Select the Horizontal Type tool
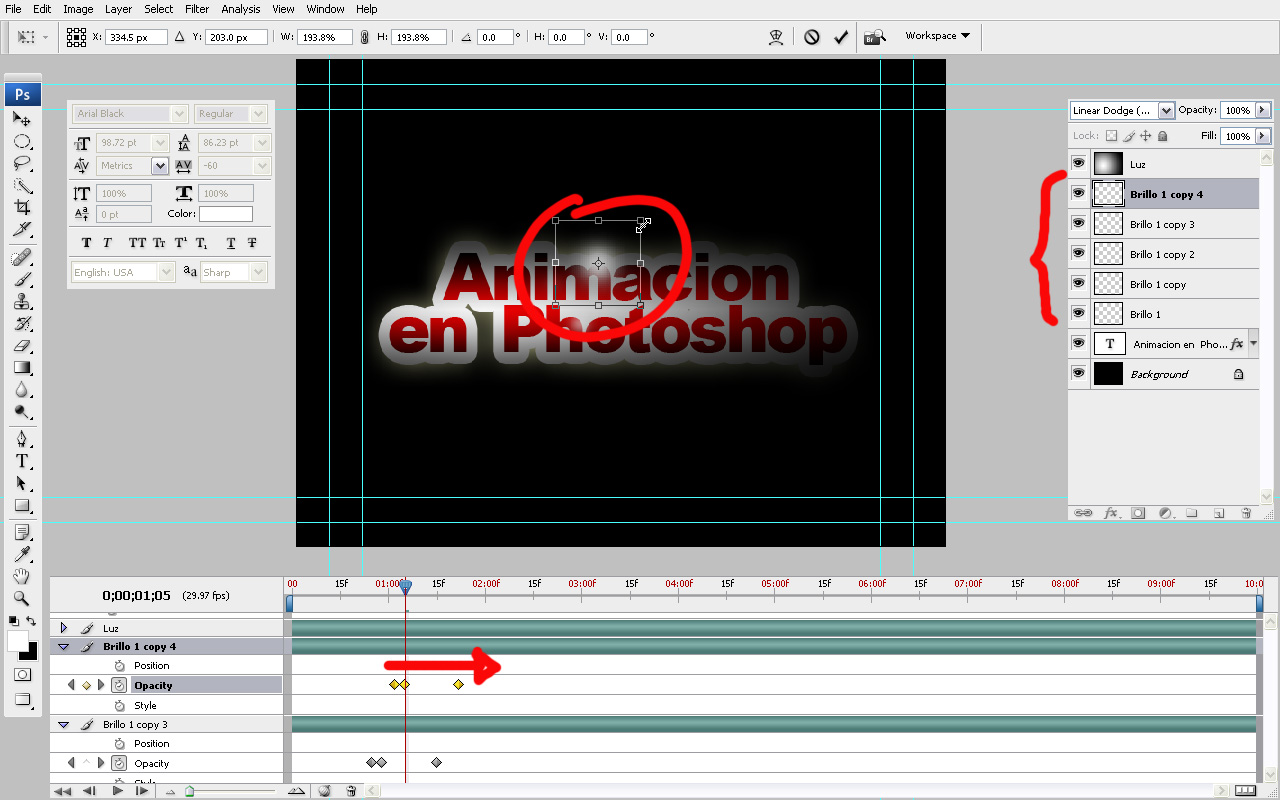 coord(22,461)
